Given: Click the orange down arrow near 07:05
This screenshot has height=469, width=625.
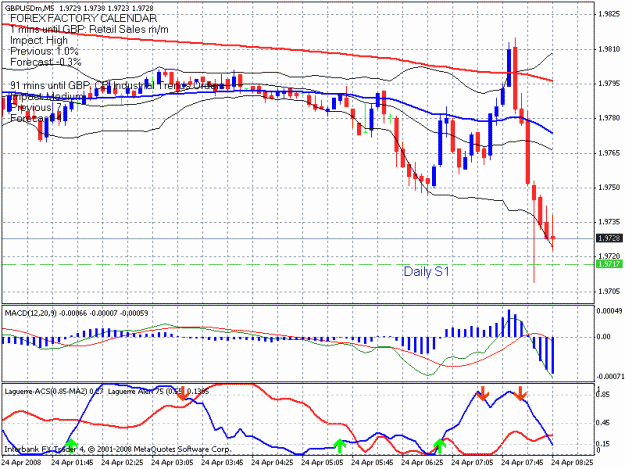Looking at the screenshot, I should 482,393.
